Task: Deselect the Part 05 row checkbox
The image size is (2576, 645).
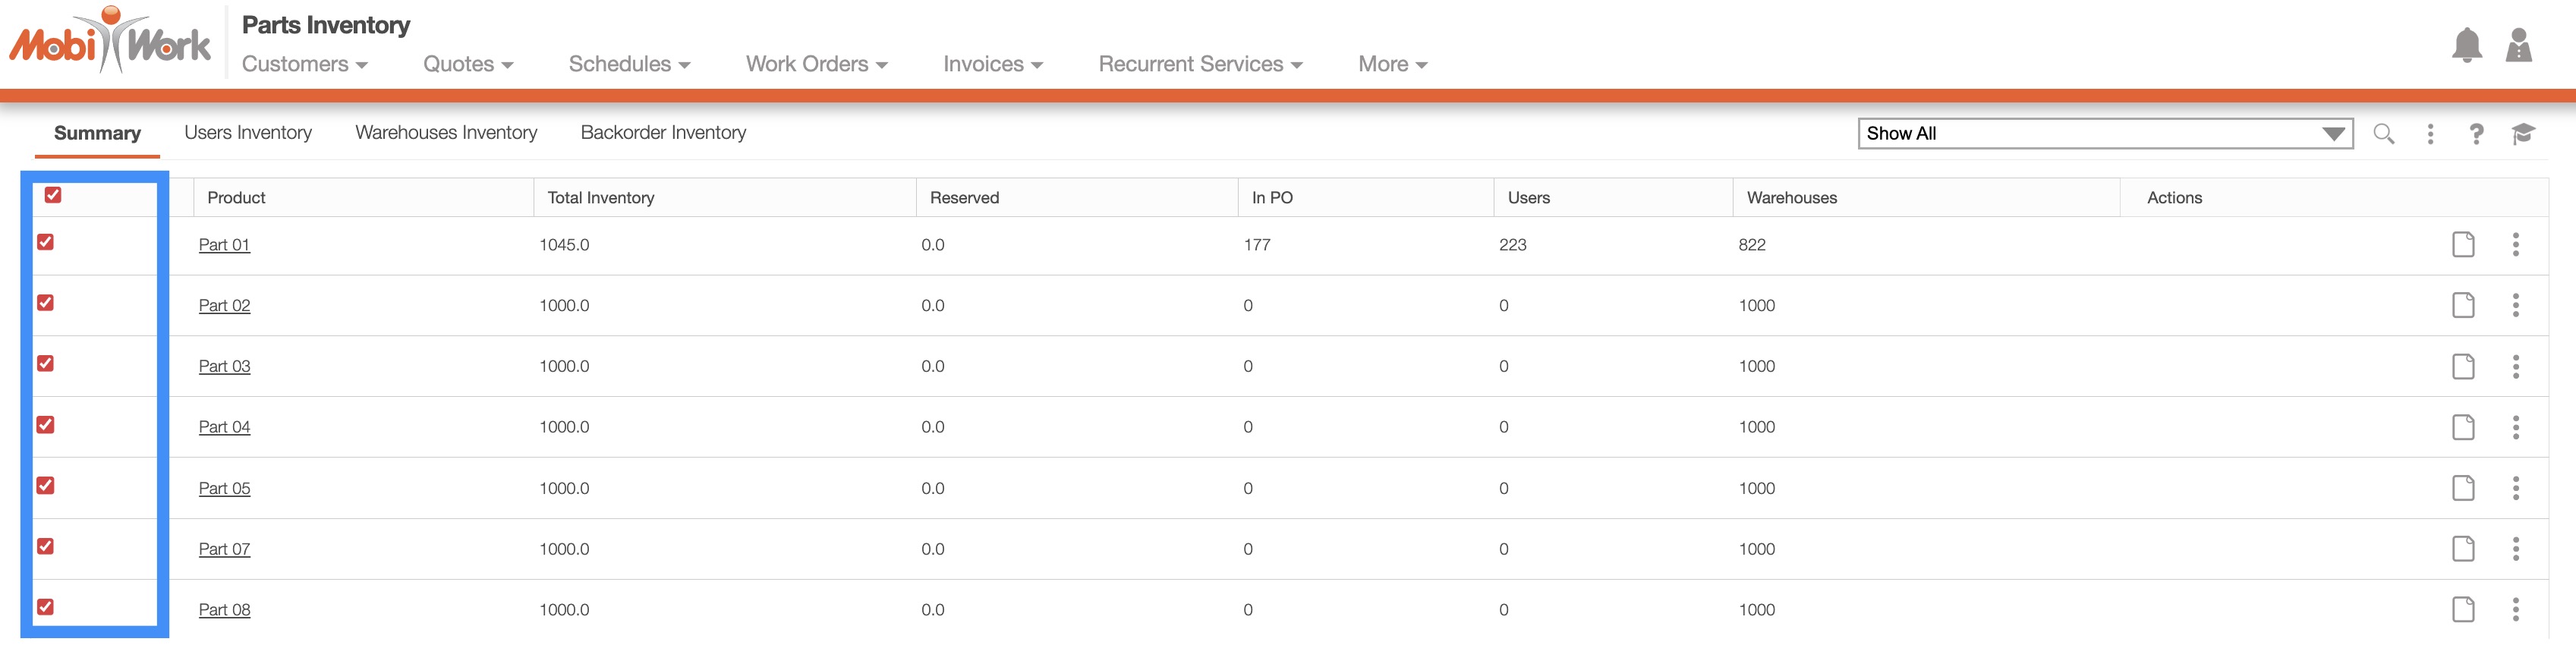Action: click(x=46, y=486)
